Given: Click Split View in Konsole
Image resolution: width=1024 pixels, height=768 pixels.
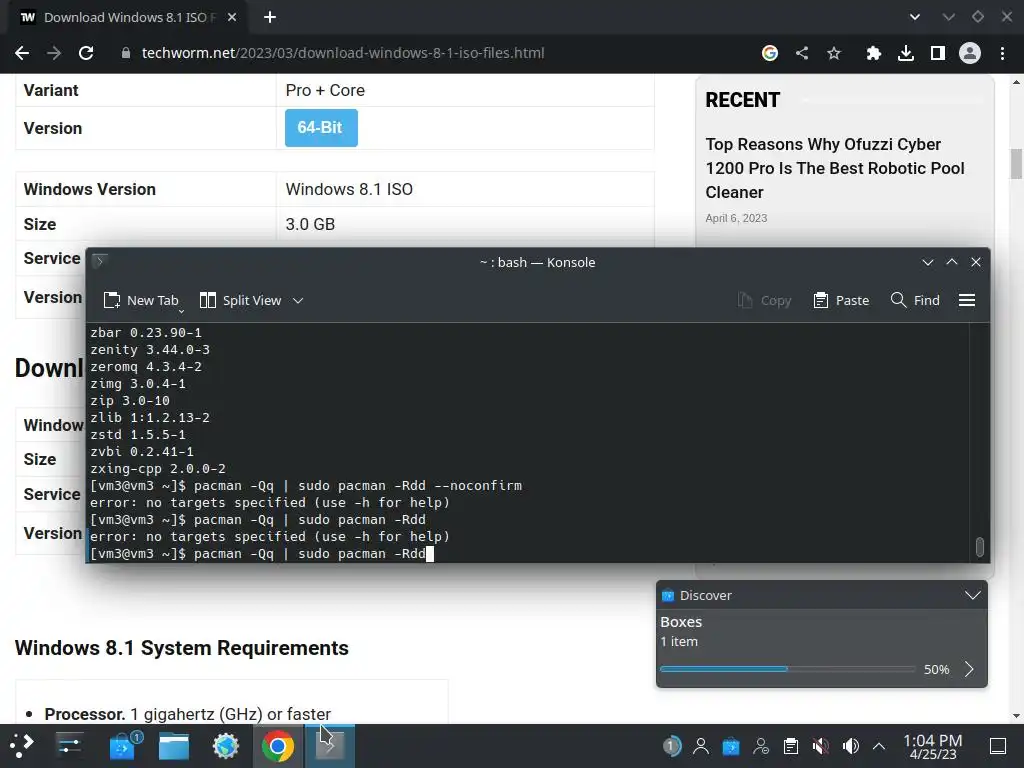Looking at the screenshot, I should pyautogui.click(x=240, y=300).
